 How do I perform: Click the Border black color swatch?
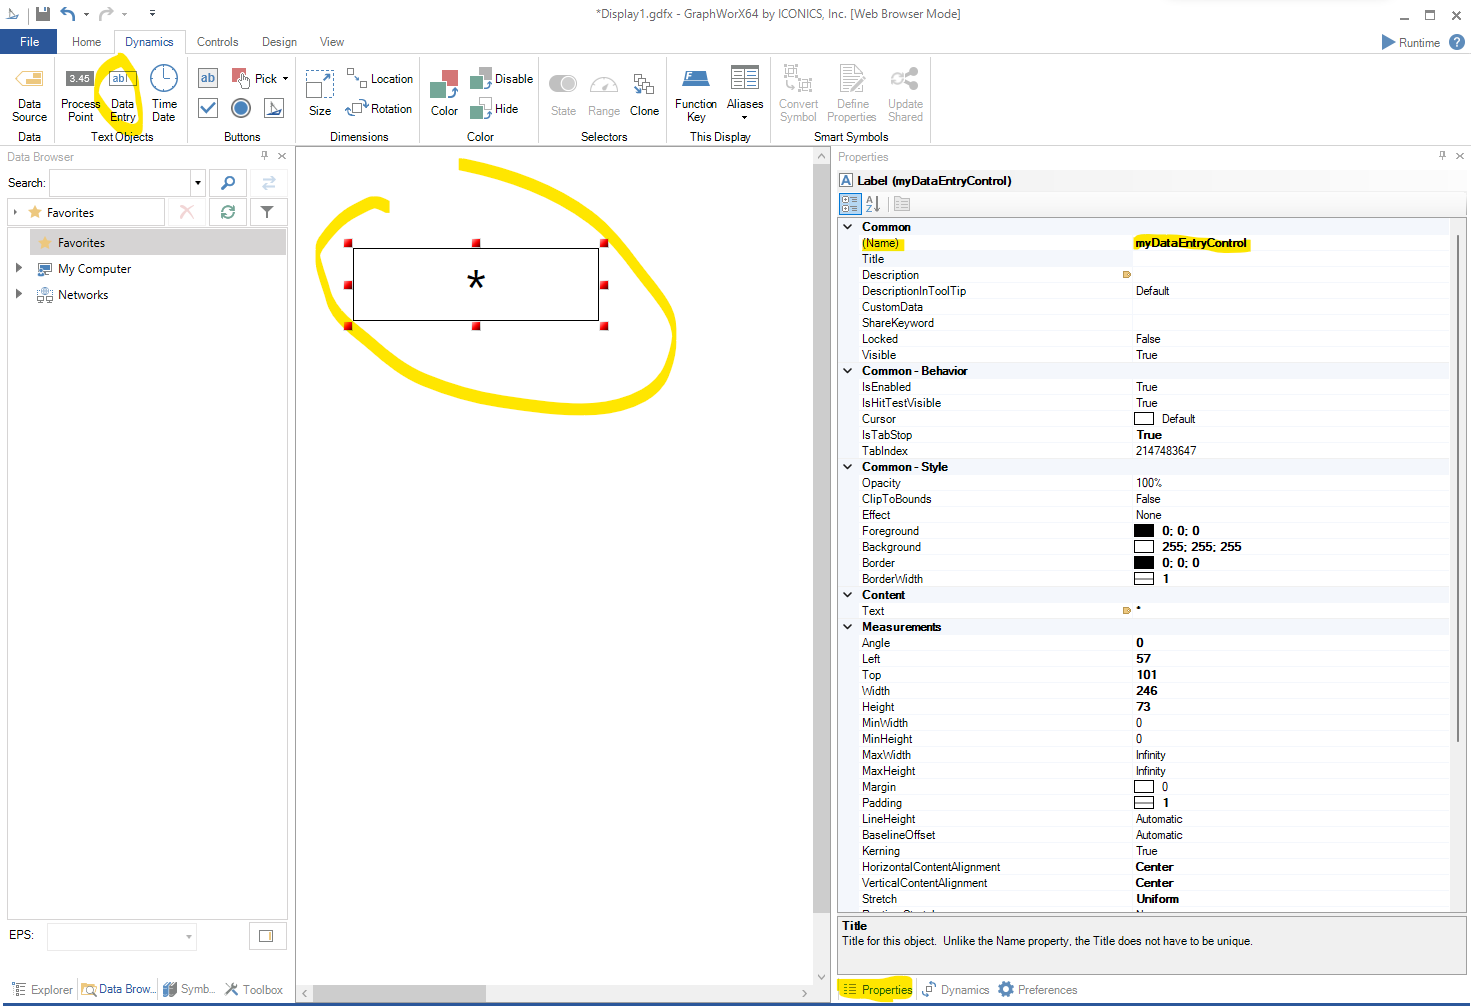coord(1144,563)
